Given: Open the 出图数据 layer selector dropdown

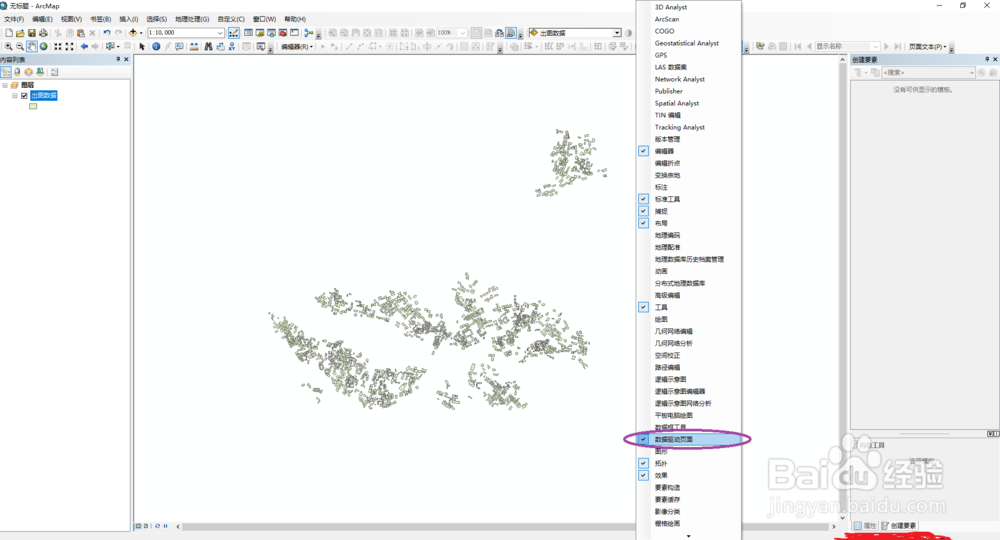Looking at the screenshot, I should 617,33.
